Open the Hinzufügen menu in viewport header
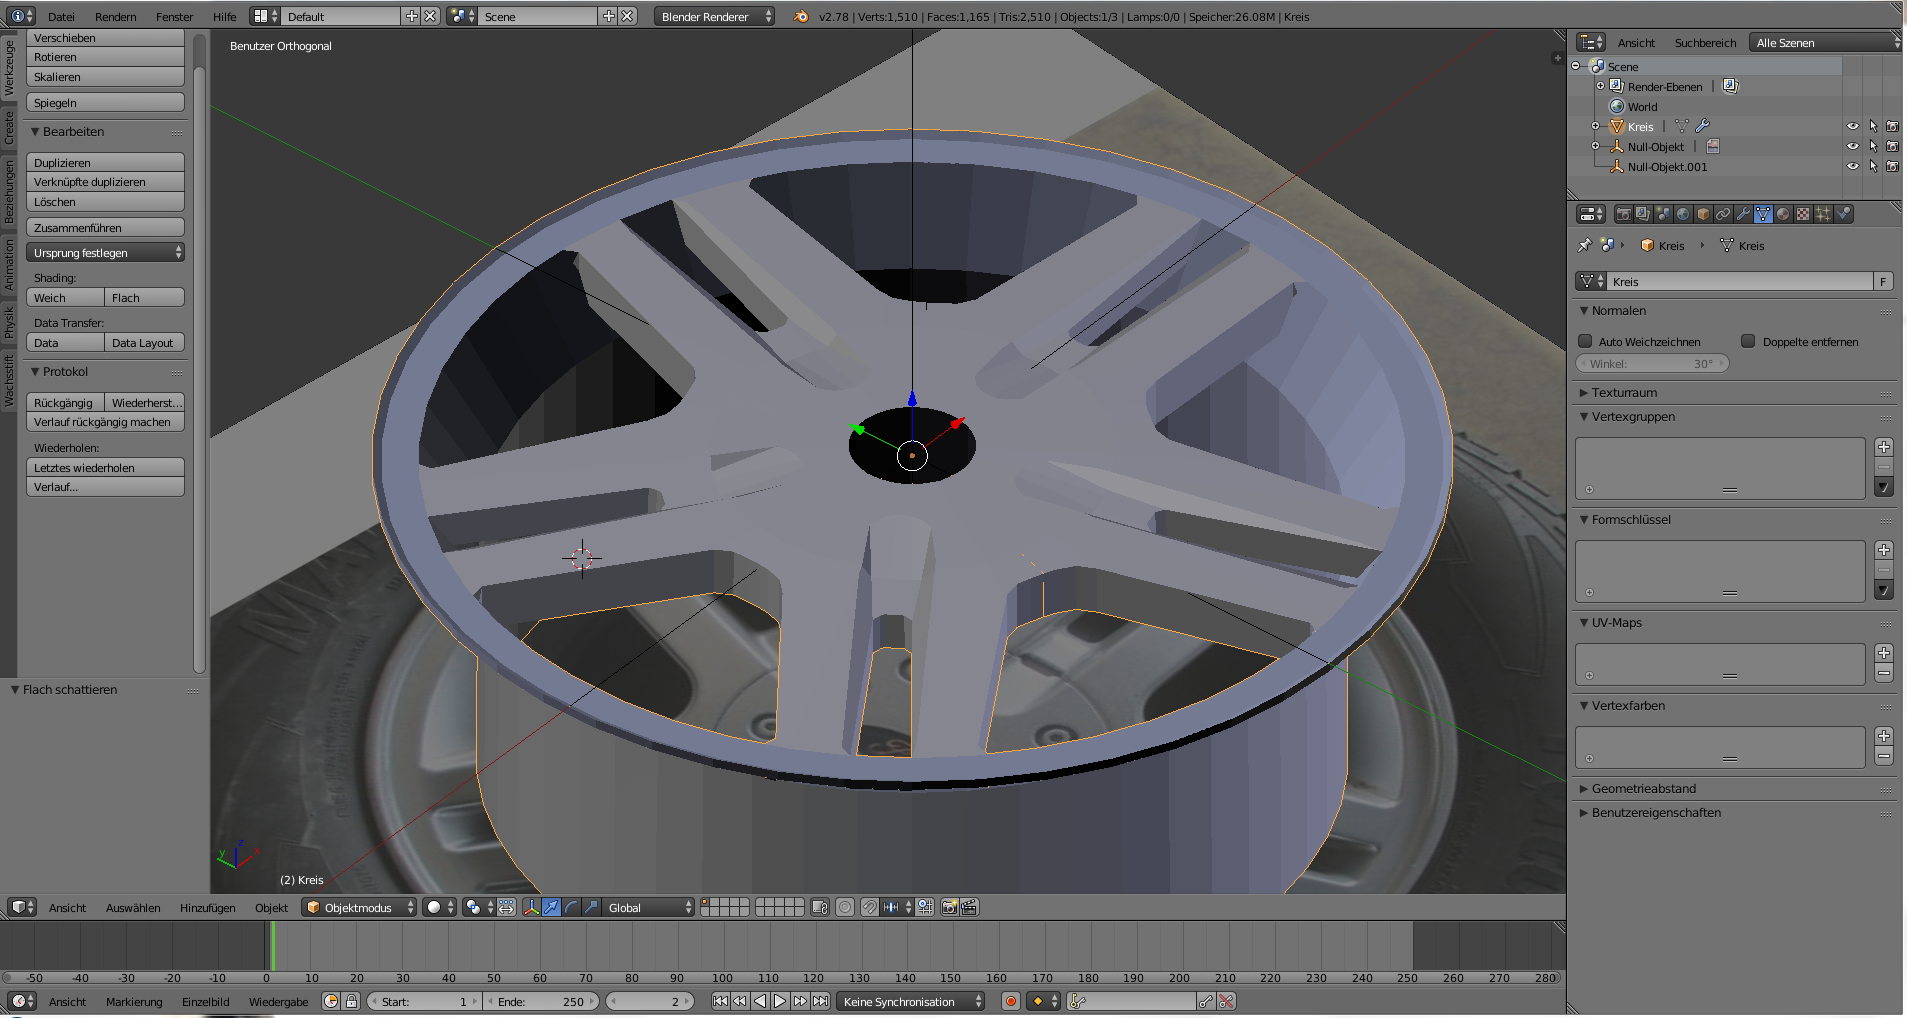1907x1018 pixels. click(207, 908)
